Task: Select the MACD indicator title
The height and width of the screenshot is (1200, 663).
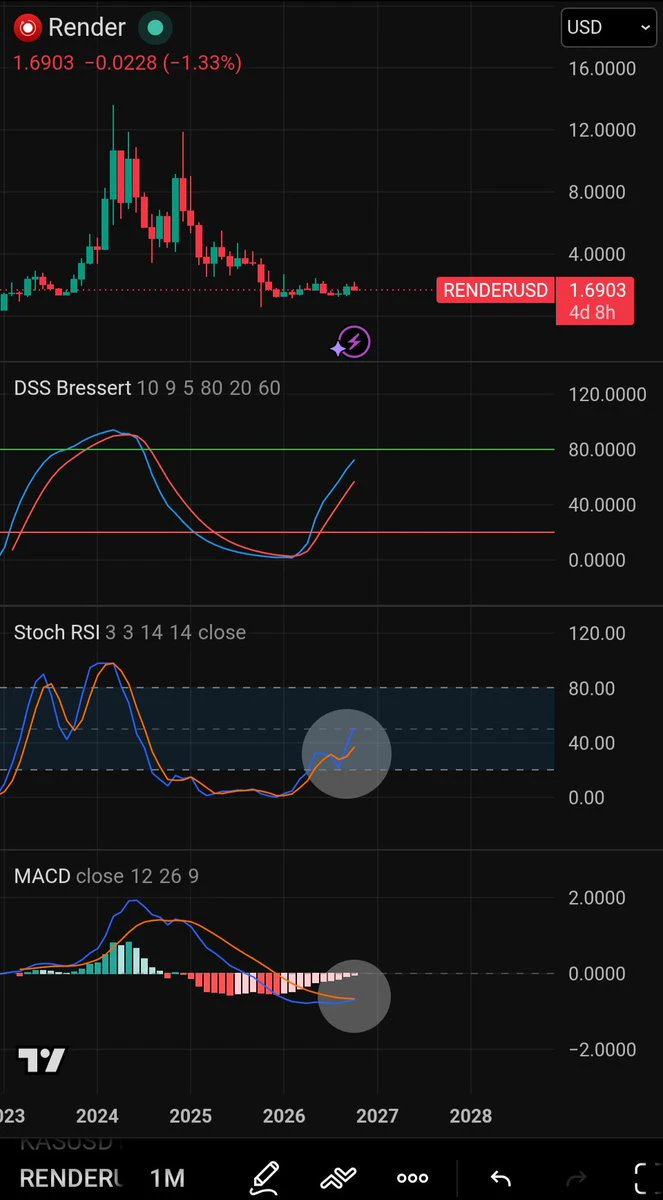Action: pos(42,876)
